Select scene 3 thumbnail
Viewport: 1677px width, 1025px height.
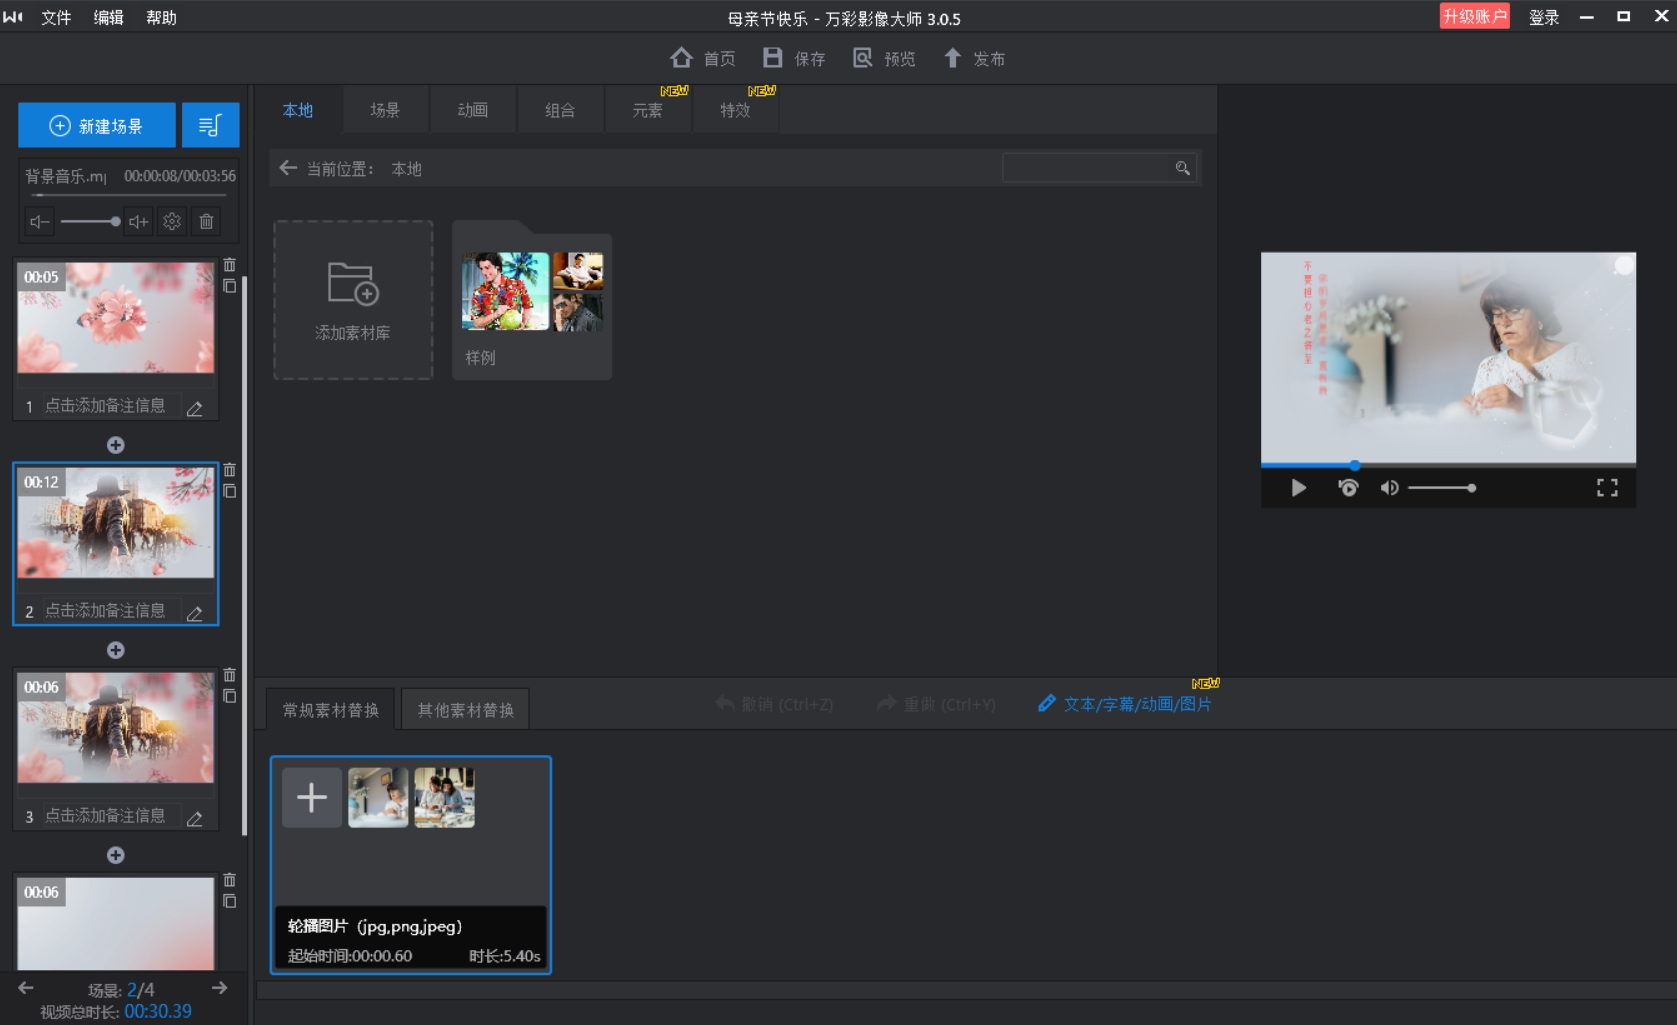116,728
